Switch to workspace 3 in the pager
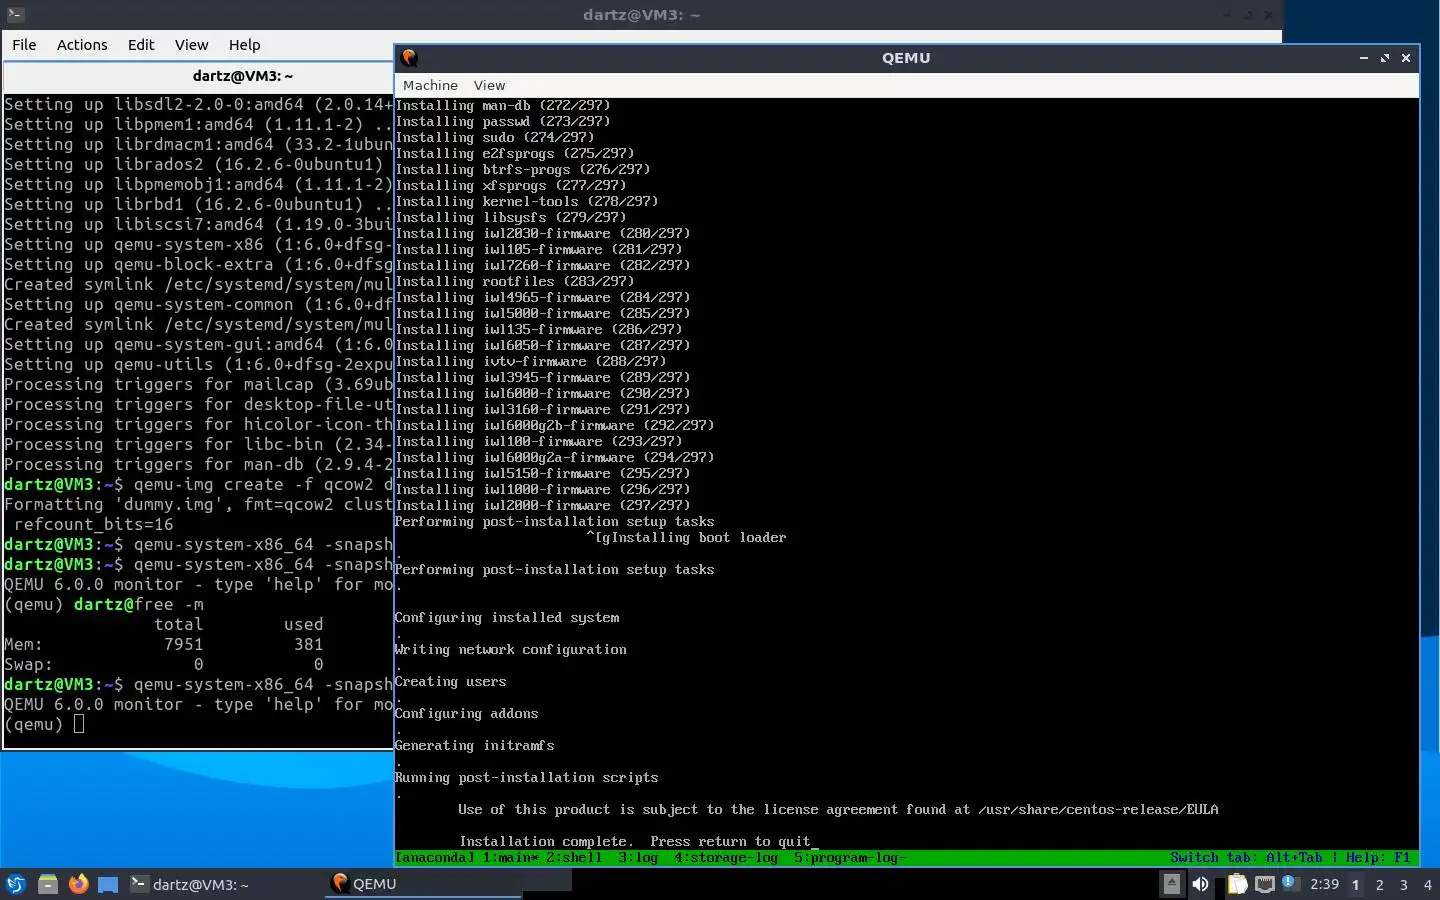The width and height of the screenshot is (1440, 900). (x=1404, y=885)
